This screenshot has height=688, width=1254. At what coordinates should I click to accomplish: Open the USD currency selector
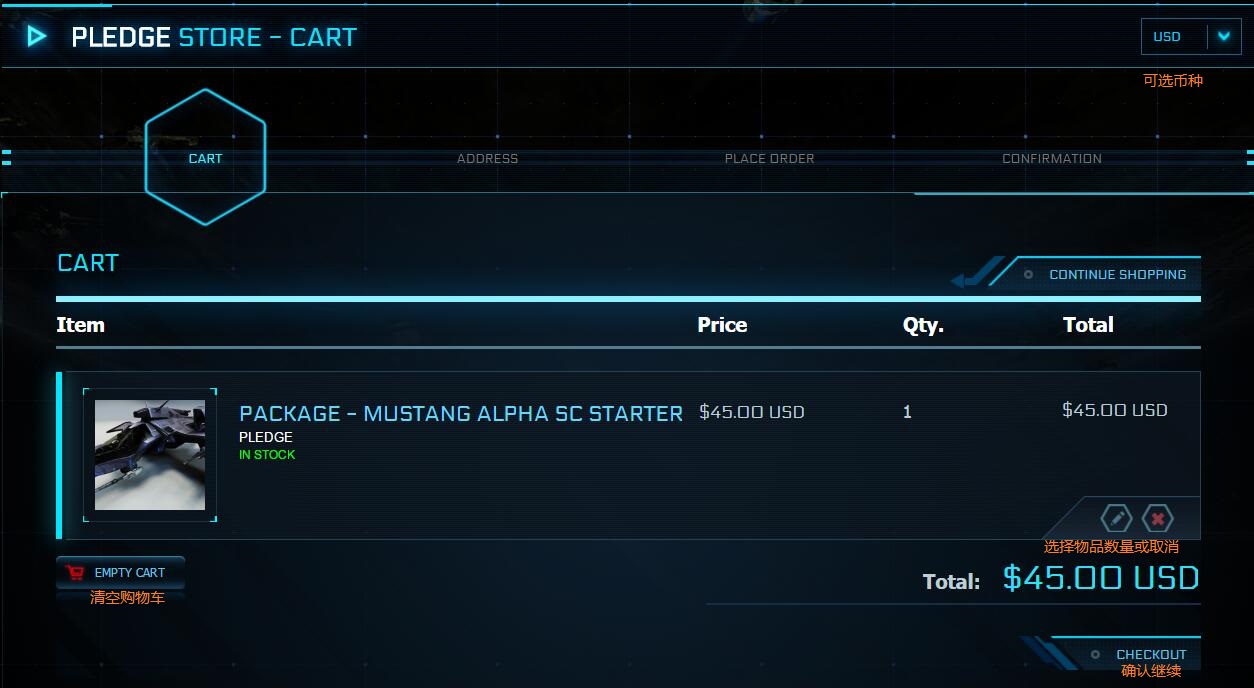pos(1168,37)
